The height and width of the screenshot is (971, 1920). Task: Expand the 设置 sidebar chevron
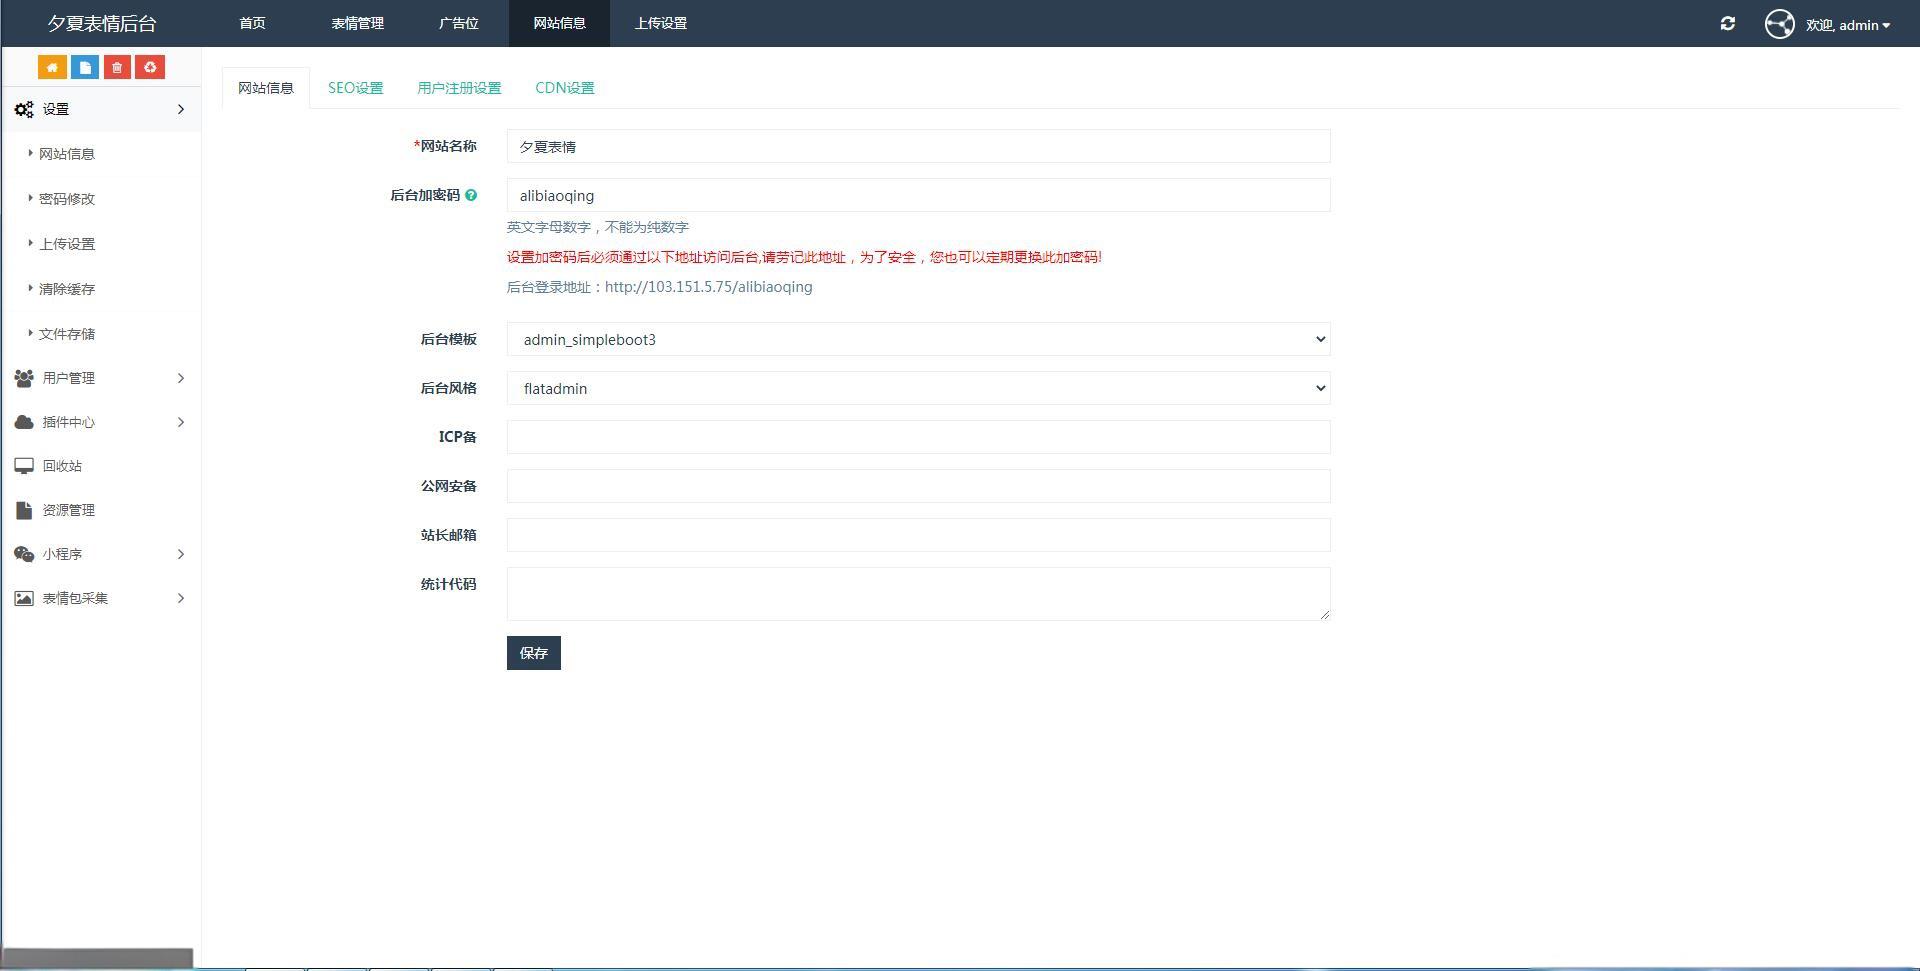(181, 109)
